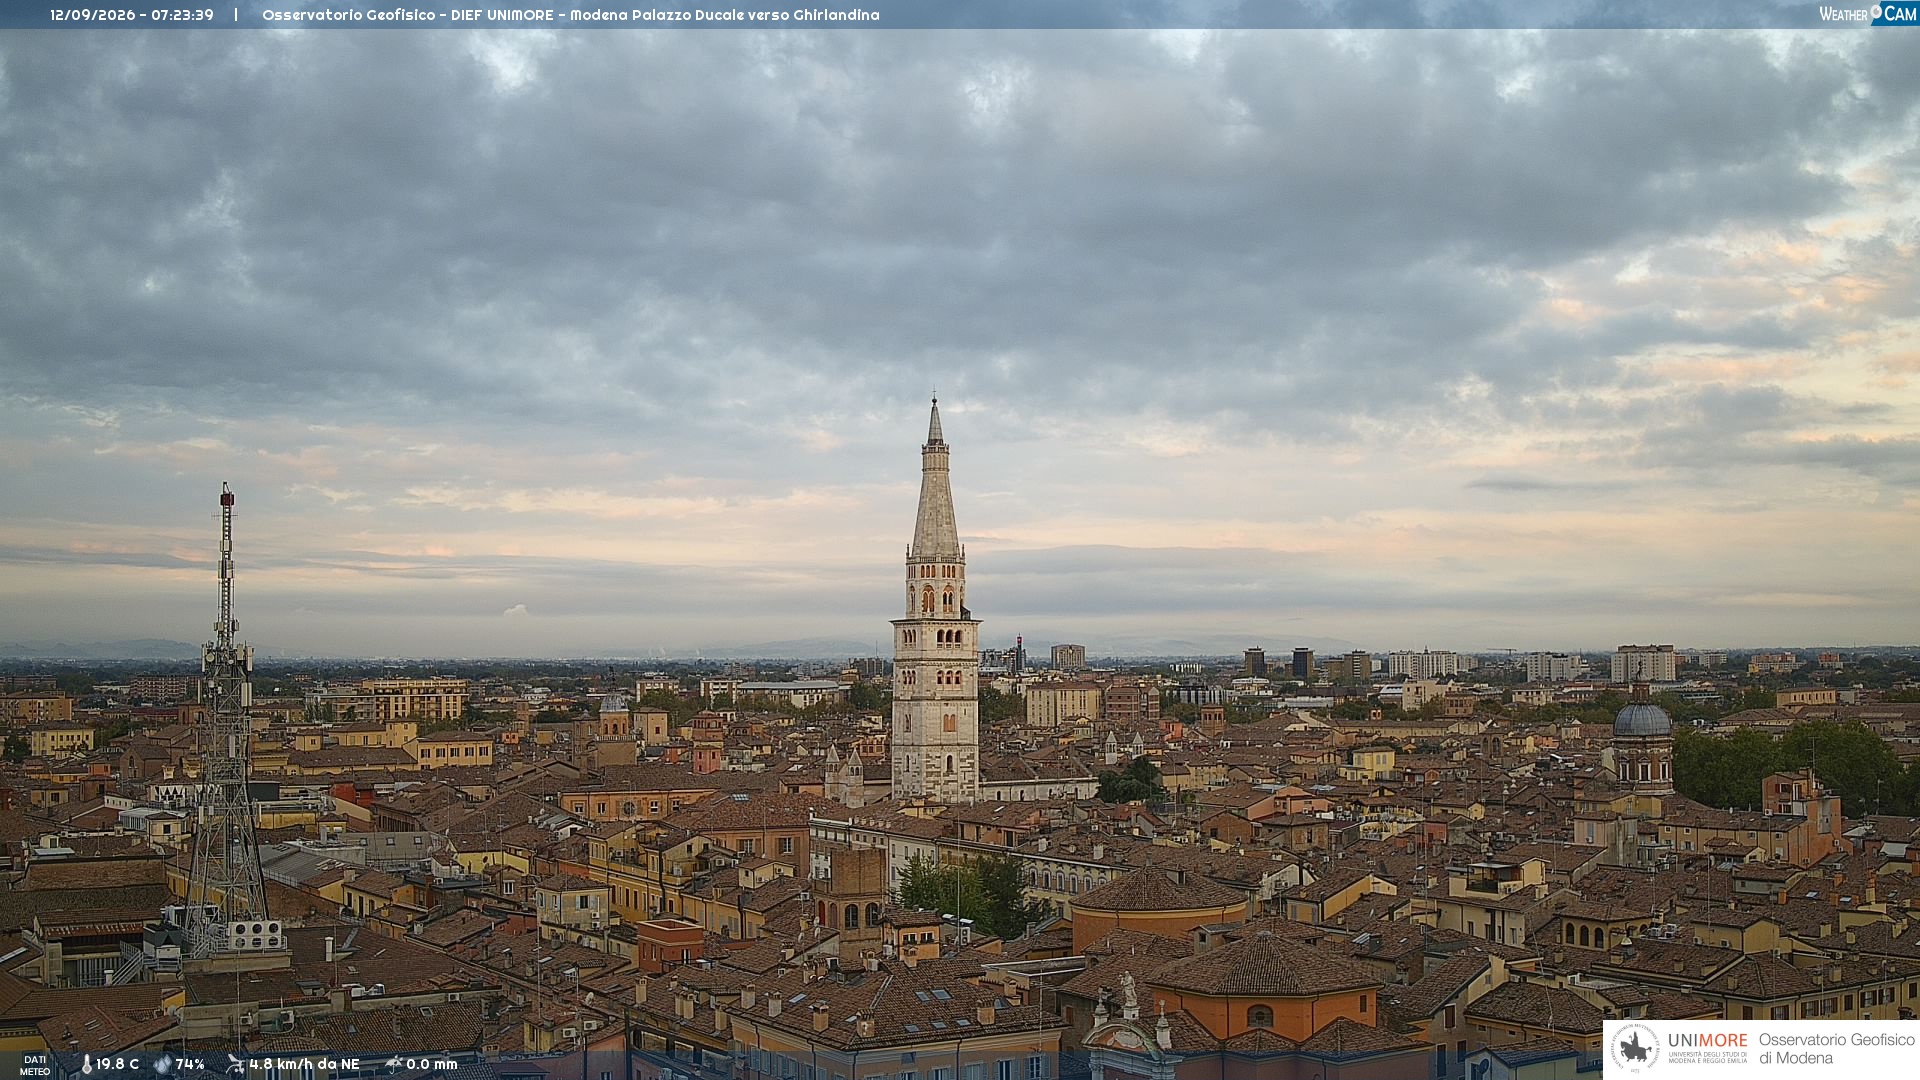
Task: Open the DATI METEO label
Action: coord(35,1065)
